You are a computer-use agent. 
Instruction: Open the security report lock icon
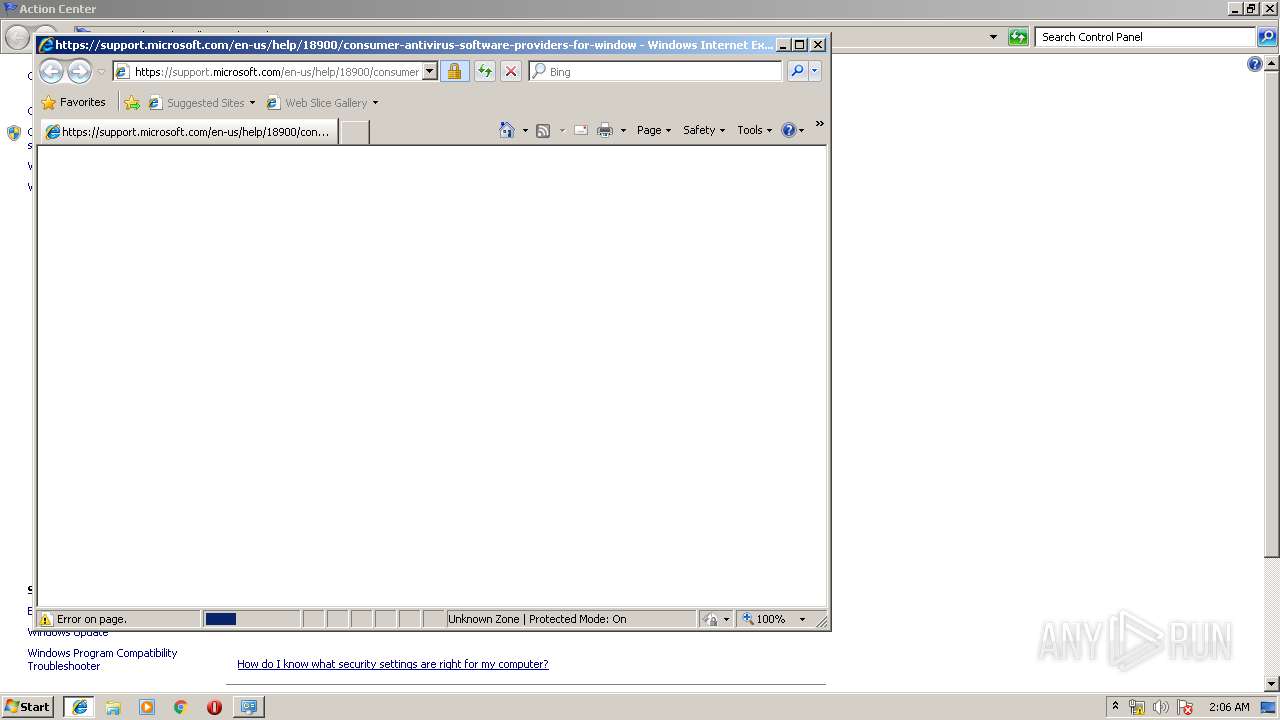(454, 72)
